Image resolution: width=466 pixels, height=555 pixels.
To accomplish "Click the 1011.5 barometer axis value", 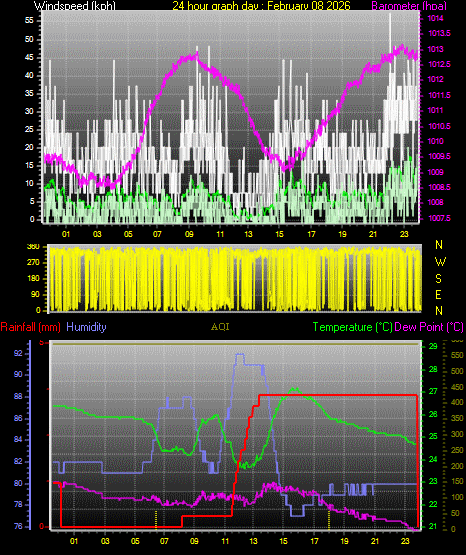I will coord(439,95).
